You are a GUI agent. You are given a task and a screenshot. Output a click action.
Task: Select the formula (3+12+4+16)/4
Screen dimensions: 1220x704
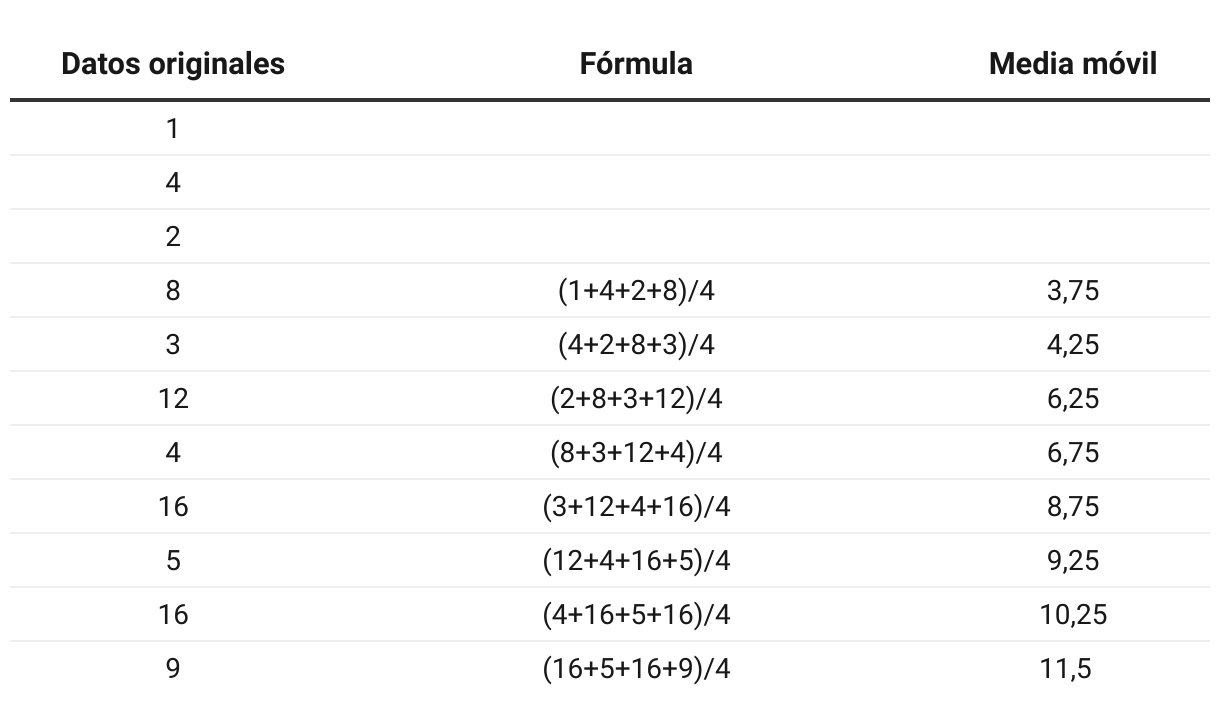[x=636, y=507]
